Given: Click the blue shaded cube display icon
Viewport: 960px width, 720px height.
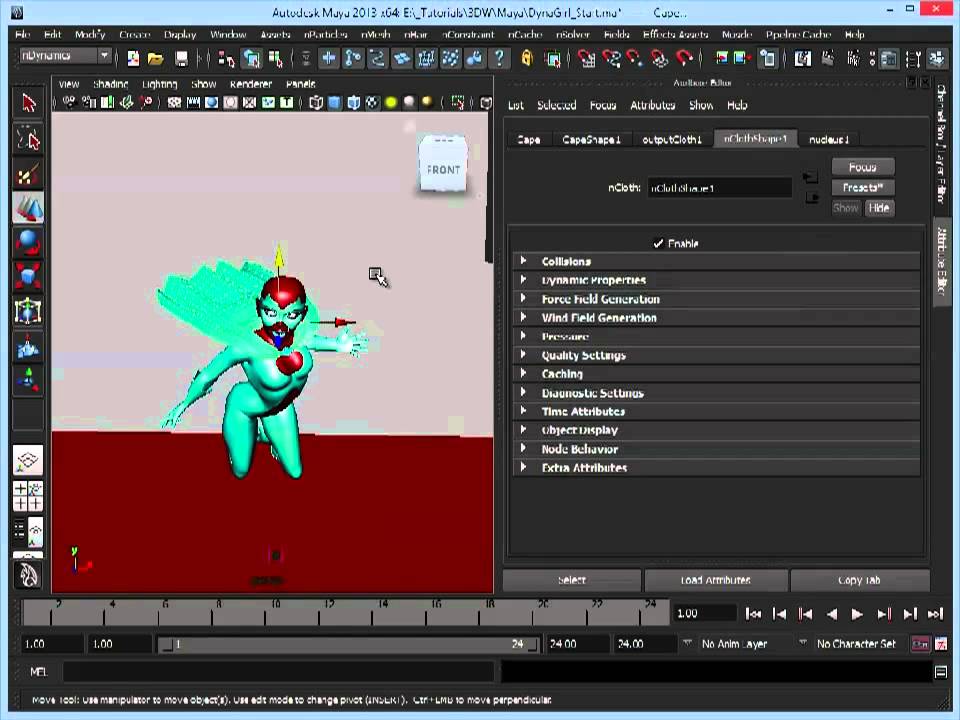Looking at the screenshot, I should [x=334, y=103].
